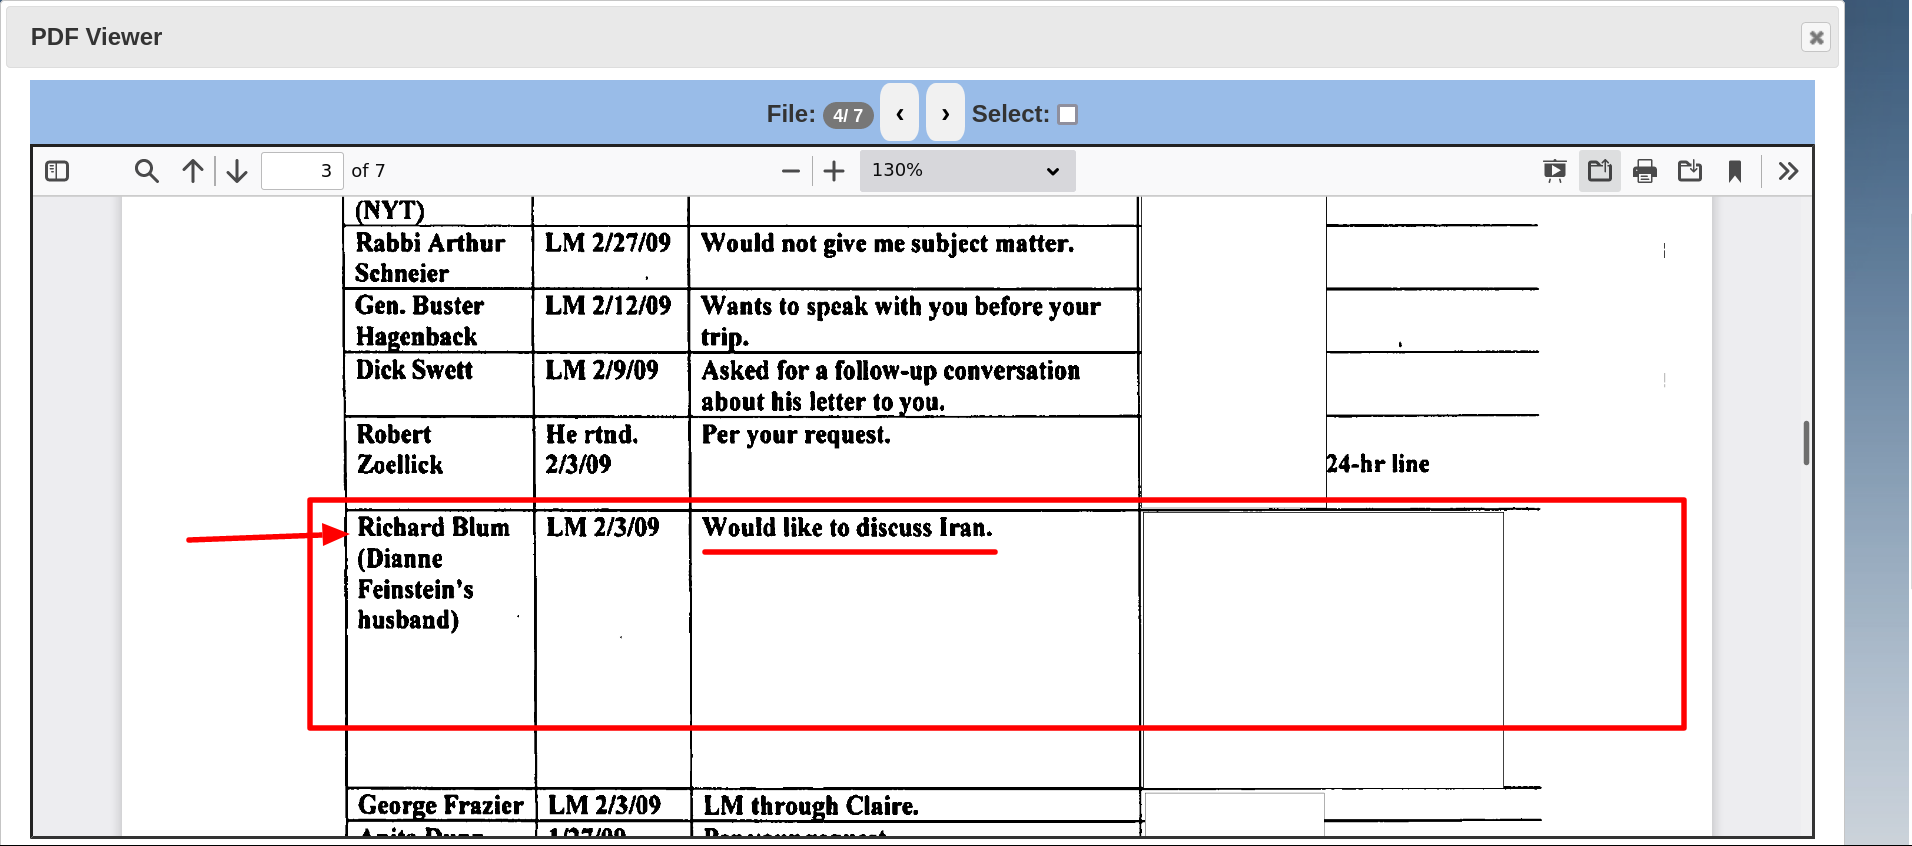This screenshot has width=1912, height=846.
Task: Print the document
Action: (x=1645, y=171)
